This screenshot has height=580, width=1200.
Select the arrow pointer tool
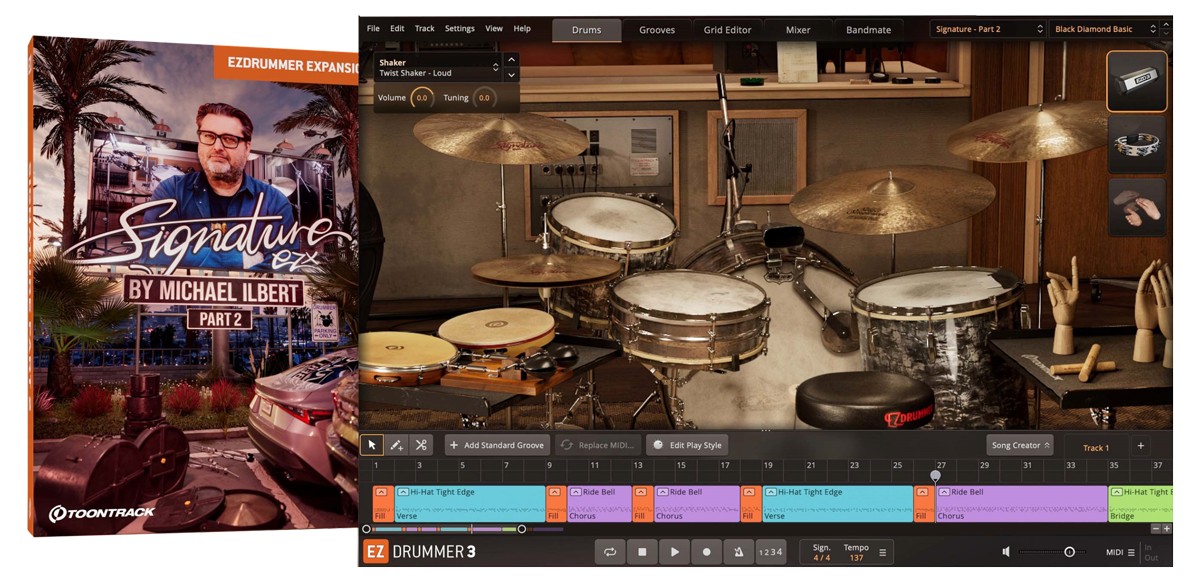pyautogui.click(x=372, y=445)
